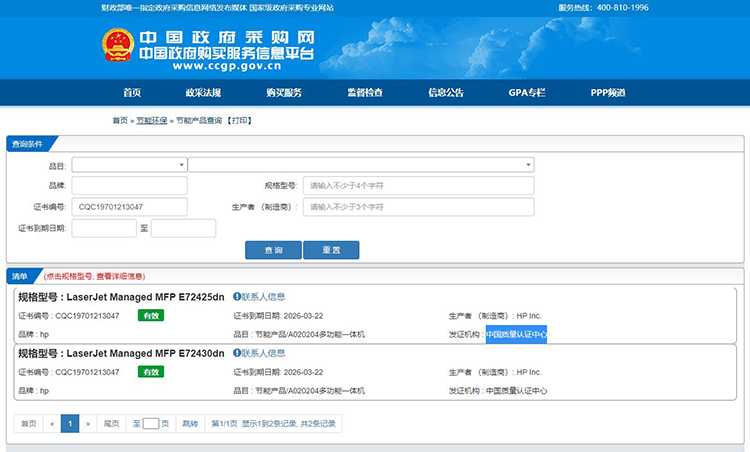The image size is (750, 452).
Task: Open 联系人信息 for E72425dn
Action: coord(263,297)
